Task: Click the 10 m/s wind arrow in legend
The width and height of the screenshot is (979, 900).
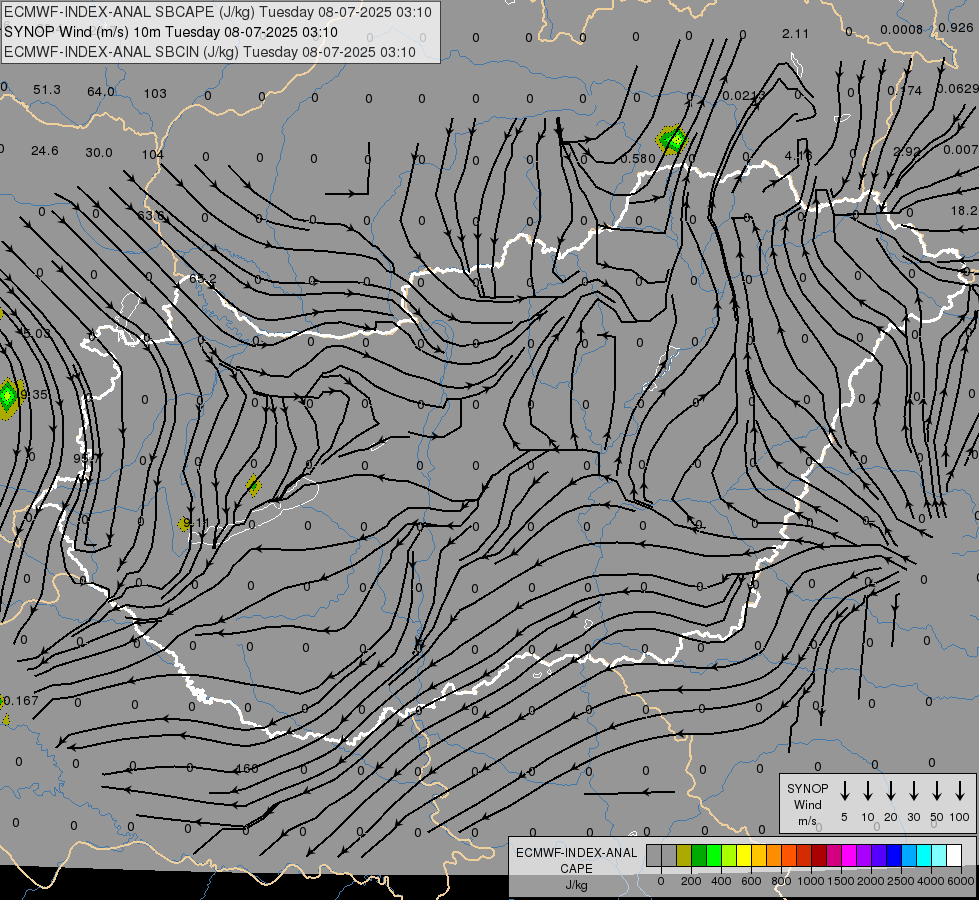Action: (x=867, y=791)
